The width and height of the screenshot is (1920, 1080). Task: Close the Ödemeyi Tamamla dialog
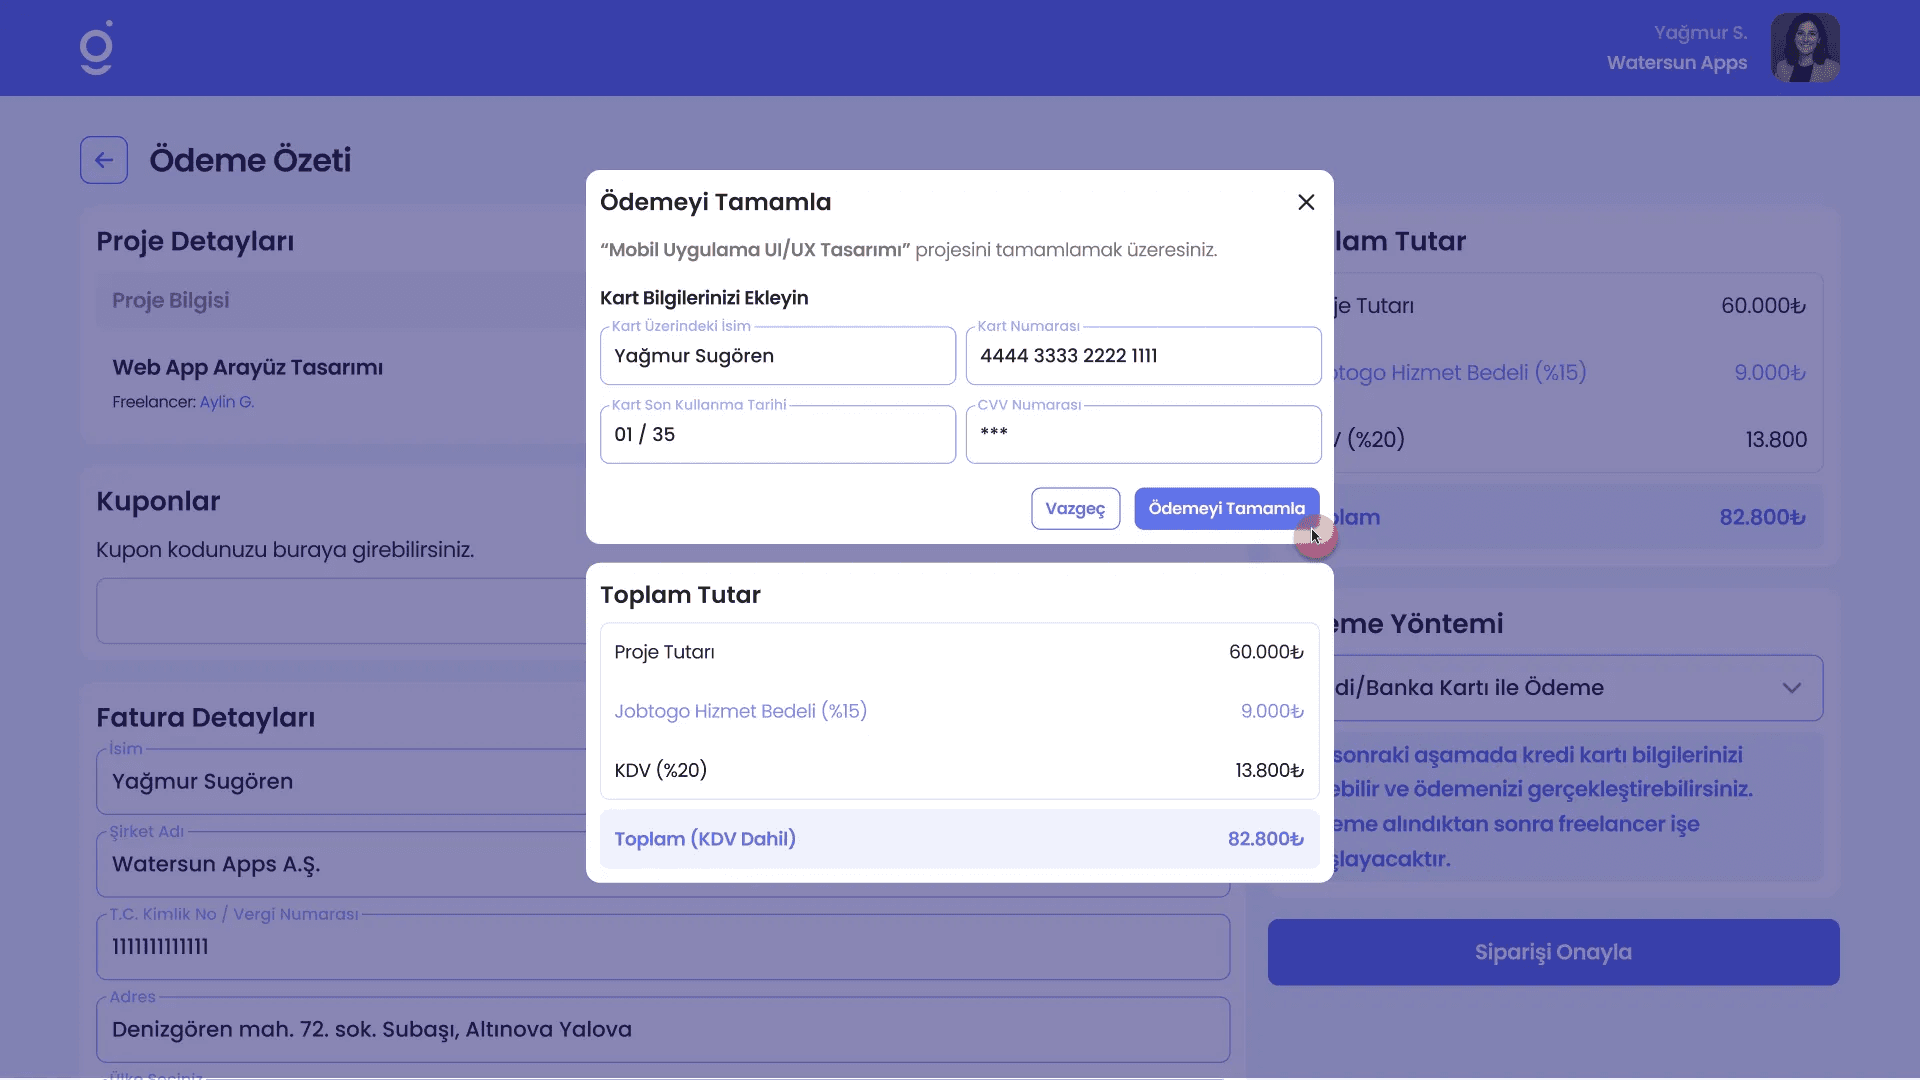(x=1306, y=202)
